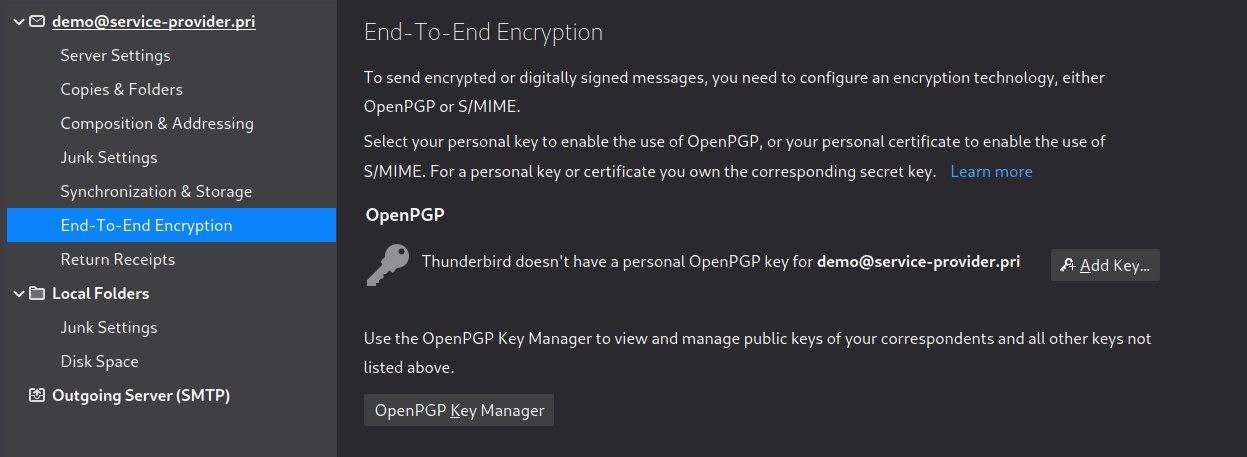Click the Add Key... button

1105,265
